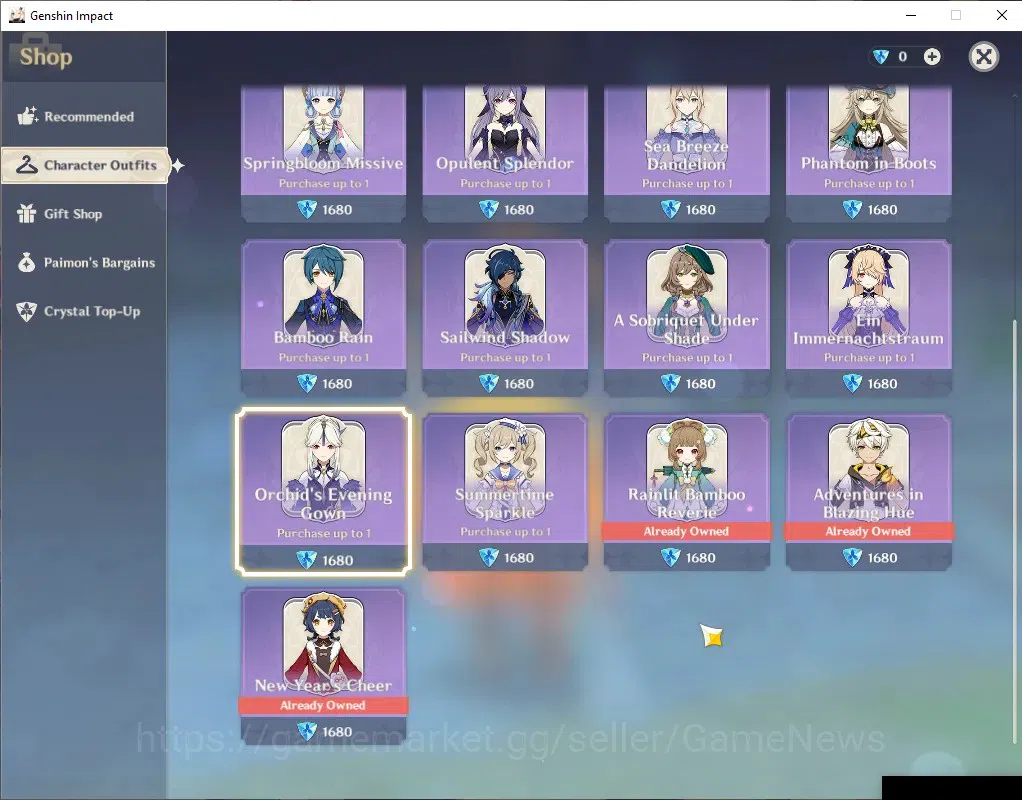Click the Paimon's Bargains bag icon
The width and height of the screenshot is (1022, 800).
tap(27, 262)
